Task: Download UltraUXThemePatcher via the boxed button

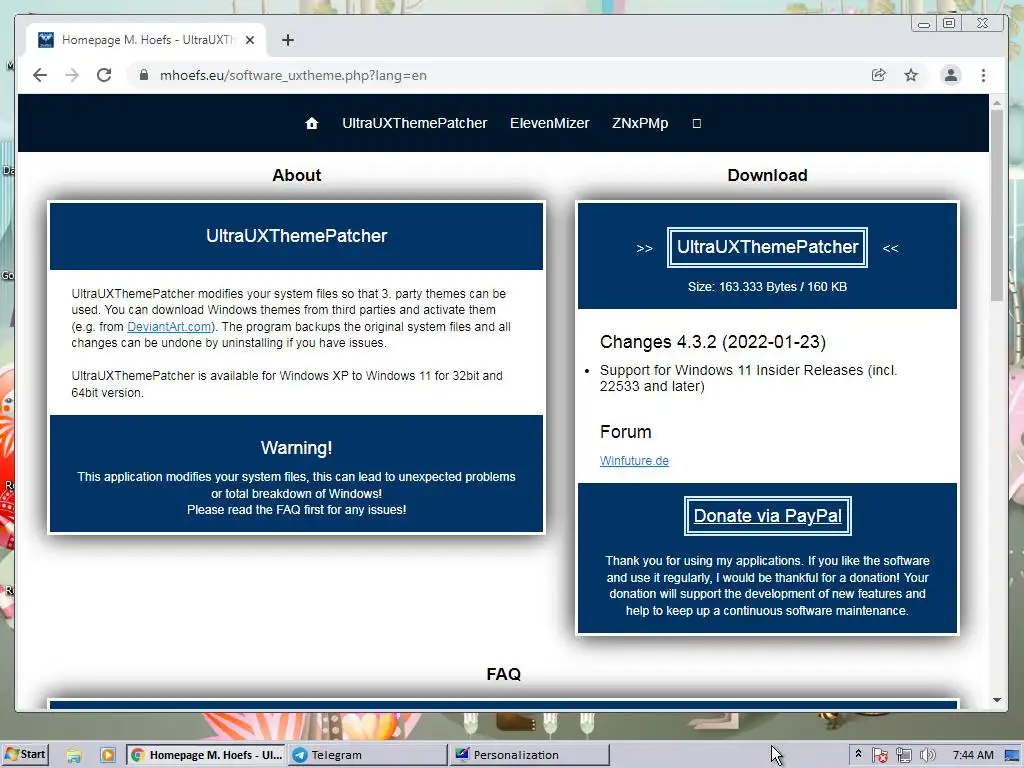Action: [767, 247]
